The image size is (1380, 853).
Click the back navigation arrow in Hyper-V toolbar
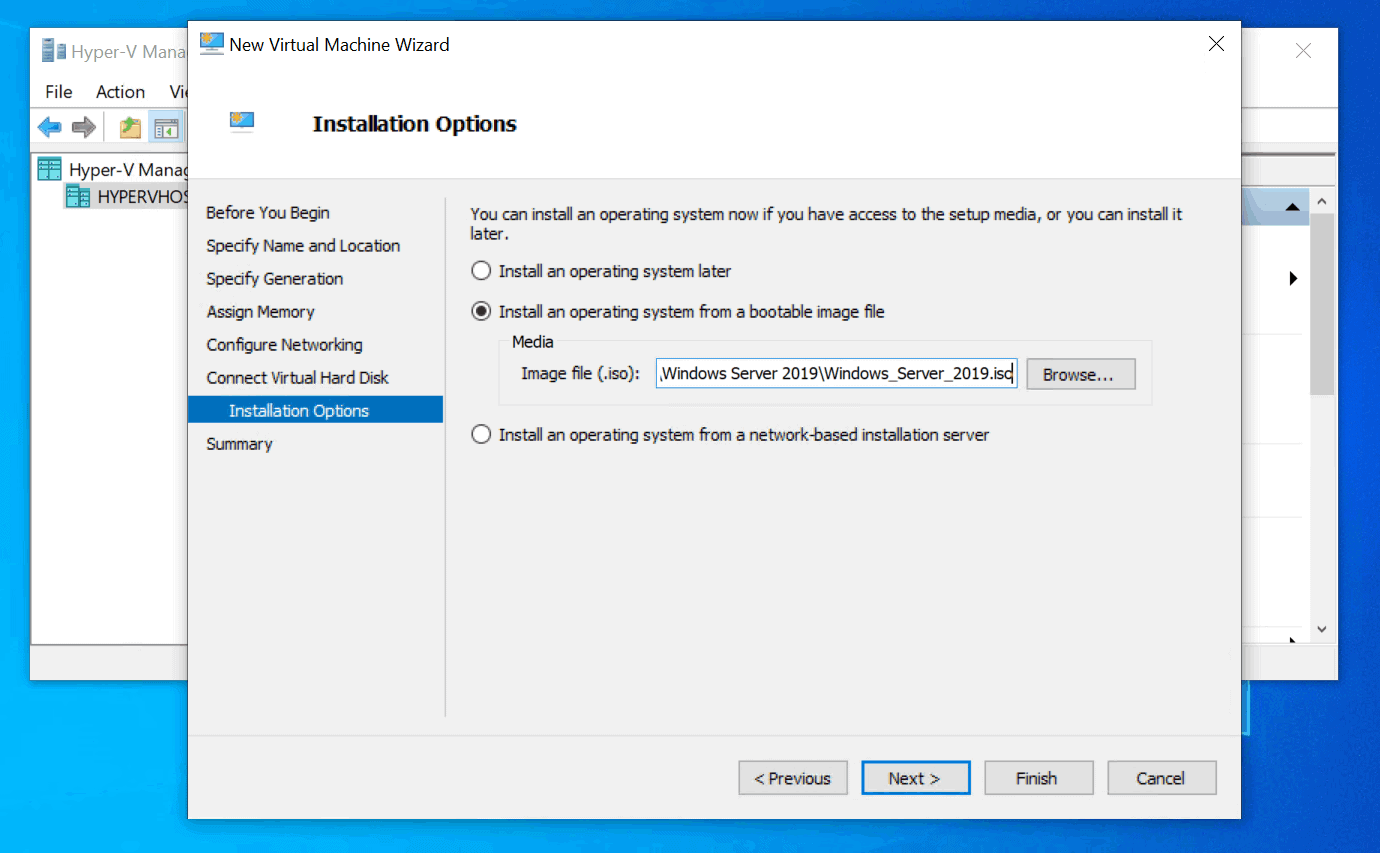coord(49,126)
